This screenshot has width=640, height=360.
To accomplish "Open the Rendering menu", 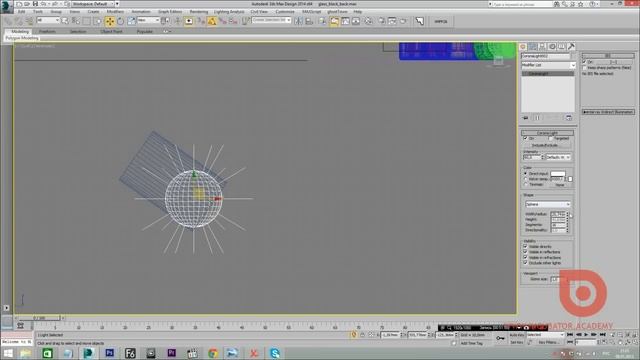I will [199, 12].
